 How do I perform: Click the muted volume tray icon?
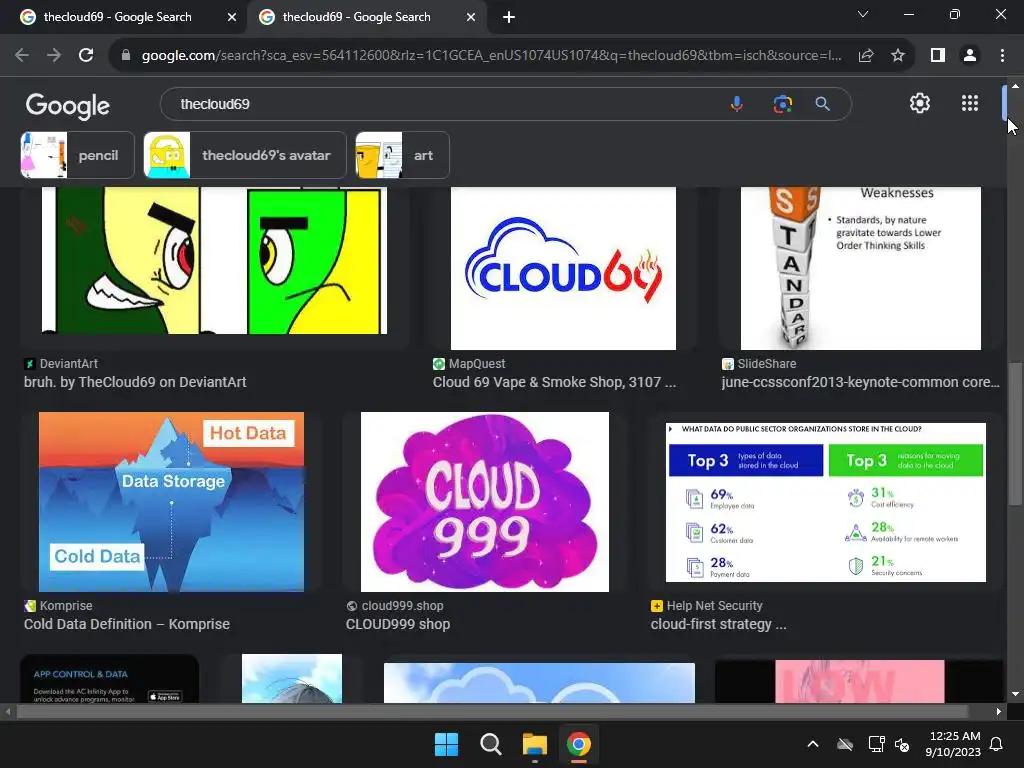point(903,744)
